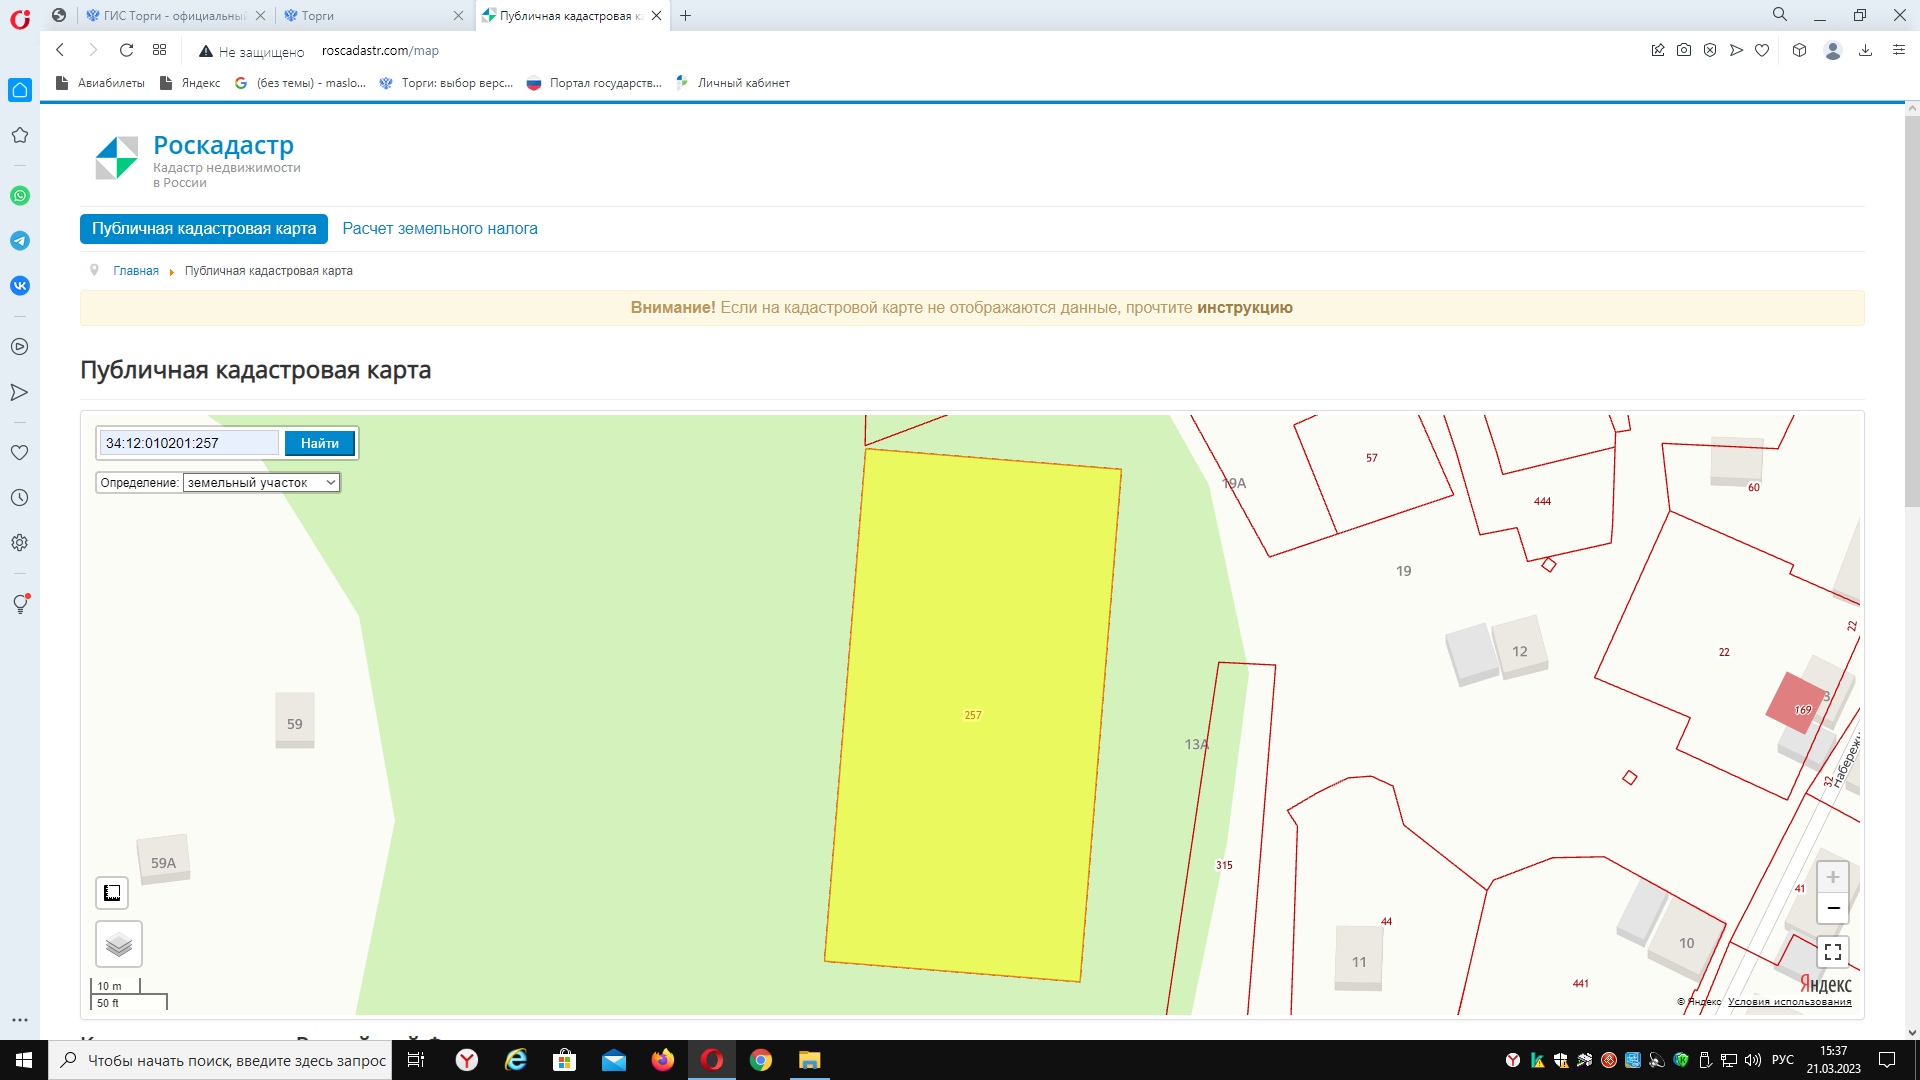The image size is (1920, 1080).
Task: Open Opera sidebar history clock icon
Action: [x=20, y=498]
